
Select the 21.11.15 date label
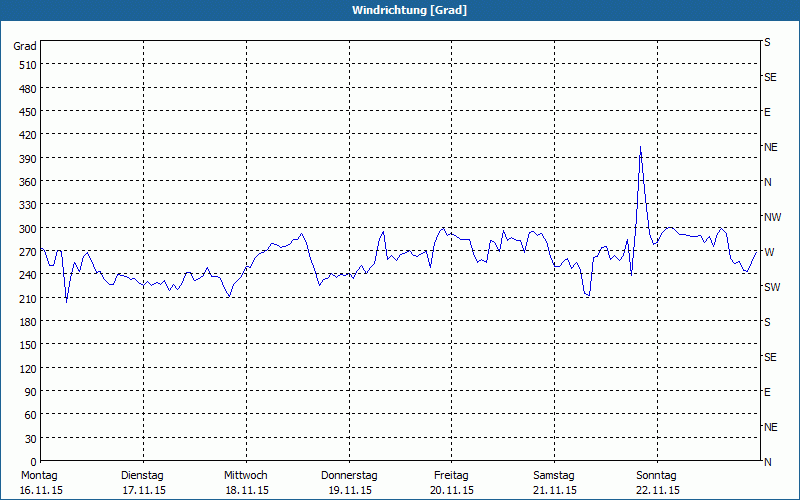[555, 490]
